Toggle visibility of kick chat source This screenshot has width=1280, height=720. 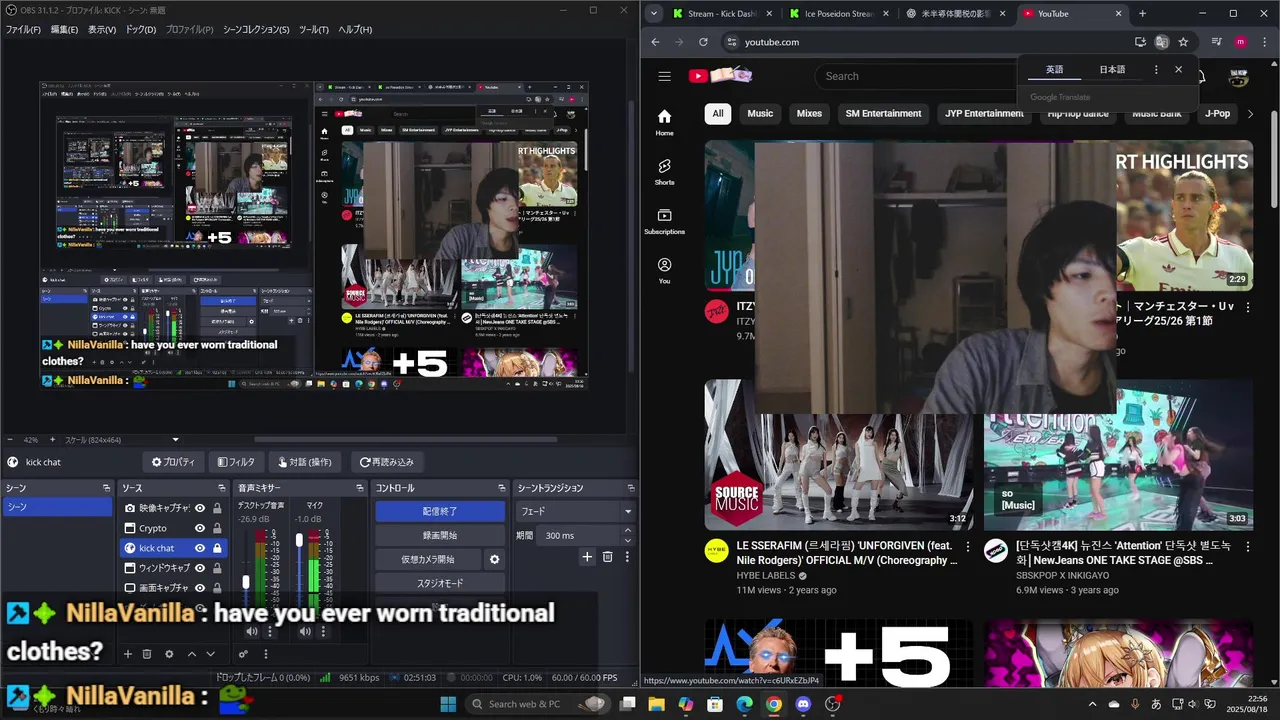pyautogui.click(x=200, y=548)
